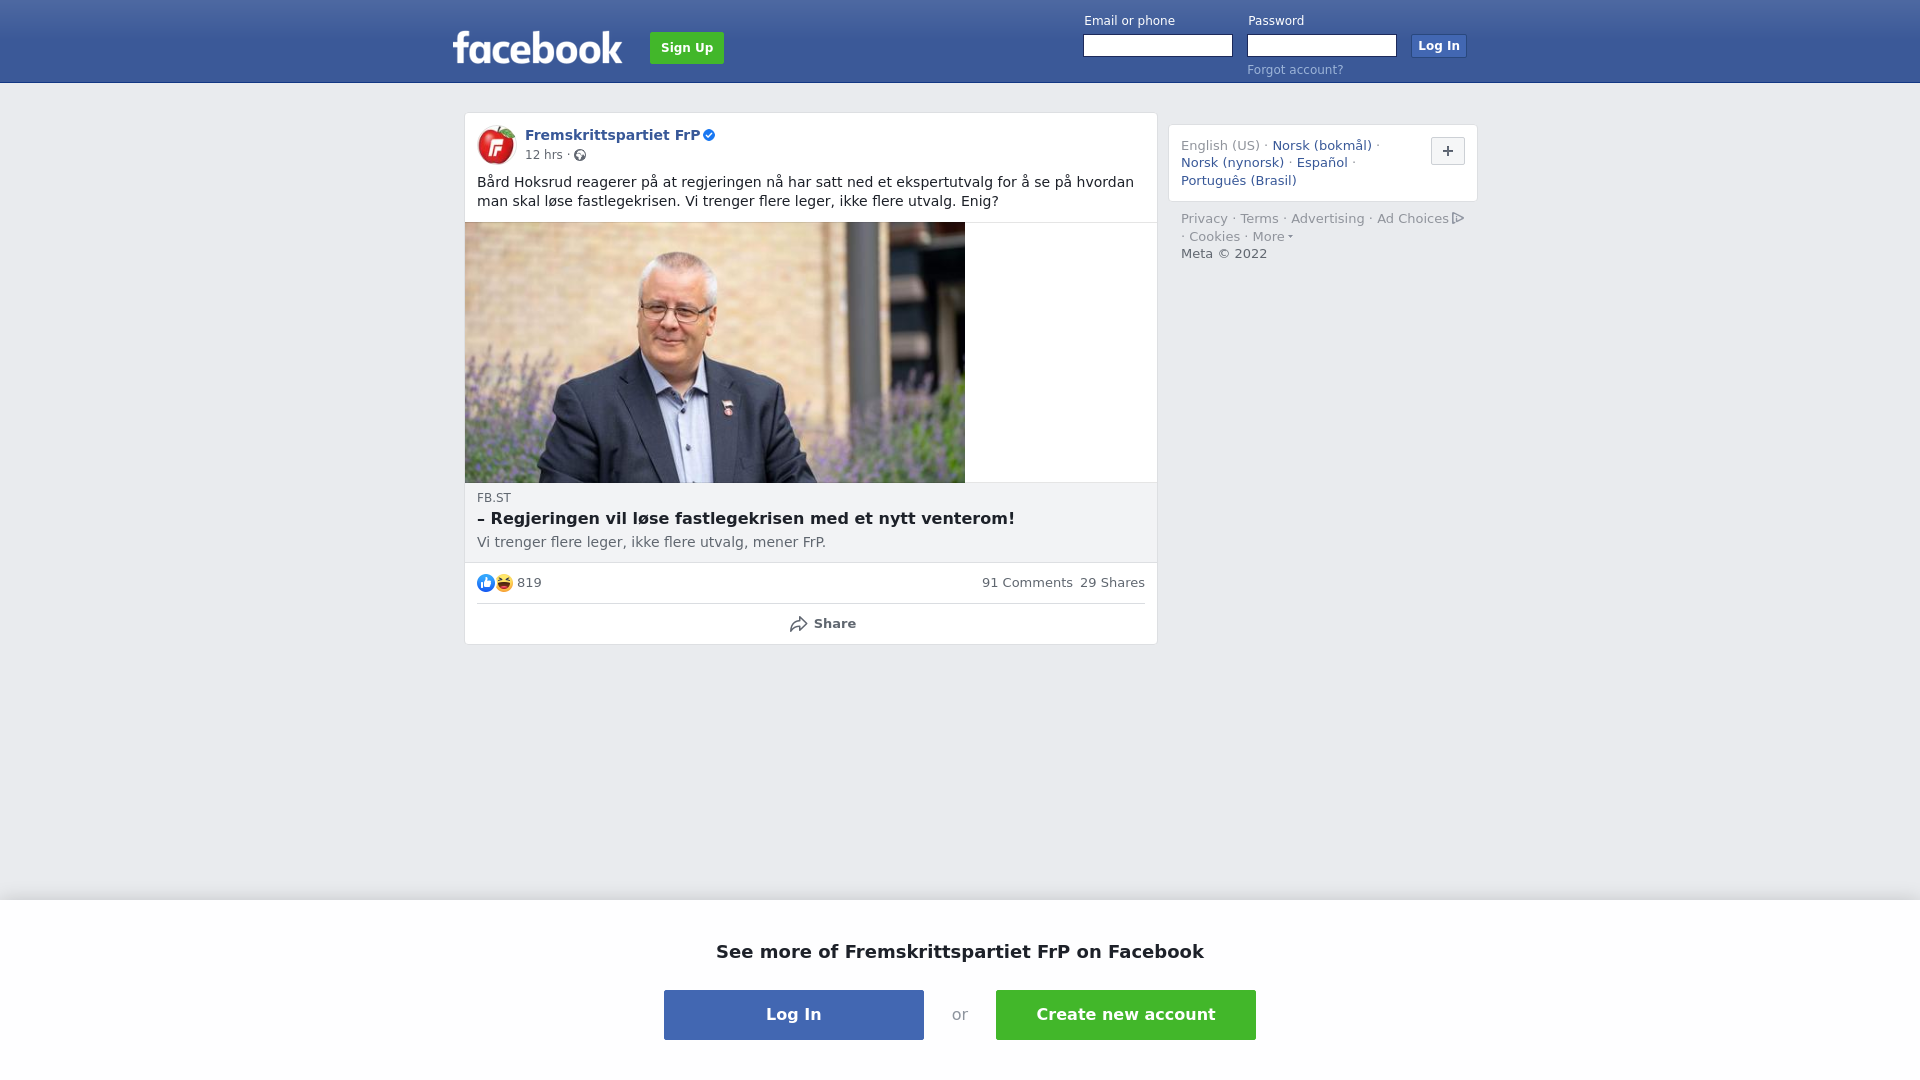Click the green Sign Up button
Screen dimensions: 1920x1080
[687, 48]
